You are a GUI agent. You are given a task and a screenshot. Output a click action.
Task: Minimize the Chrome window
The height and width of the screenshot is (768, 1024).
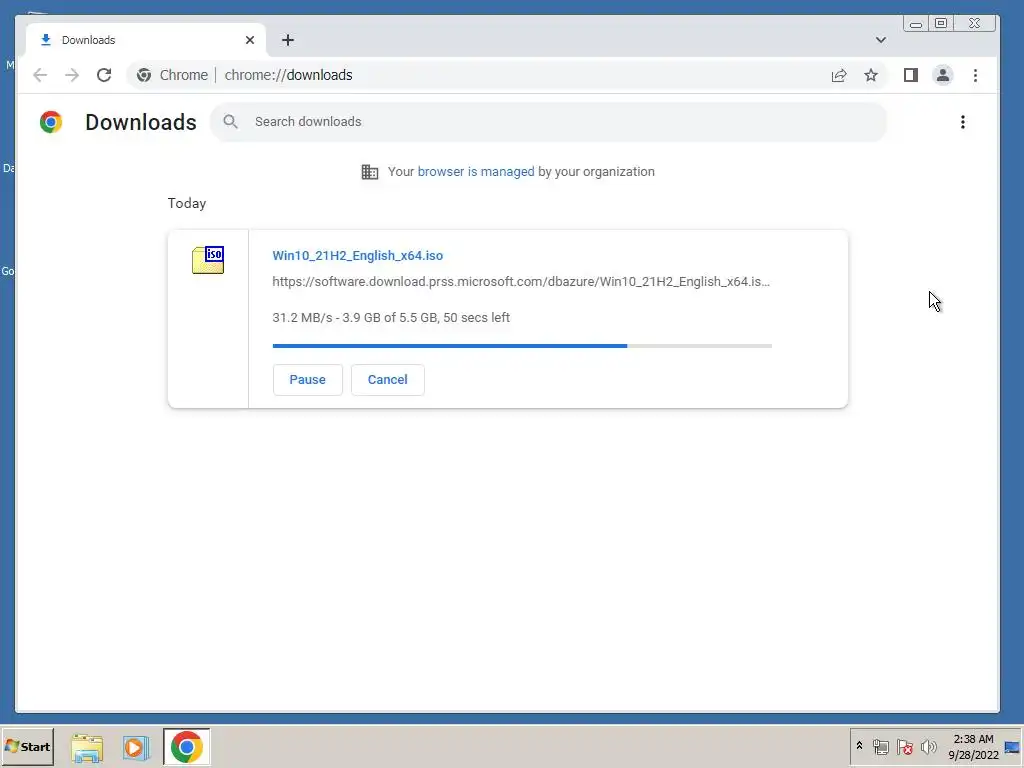[916, 24]
